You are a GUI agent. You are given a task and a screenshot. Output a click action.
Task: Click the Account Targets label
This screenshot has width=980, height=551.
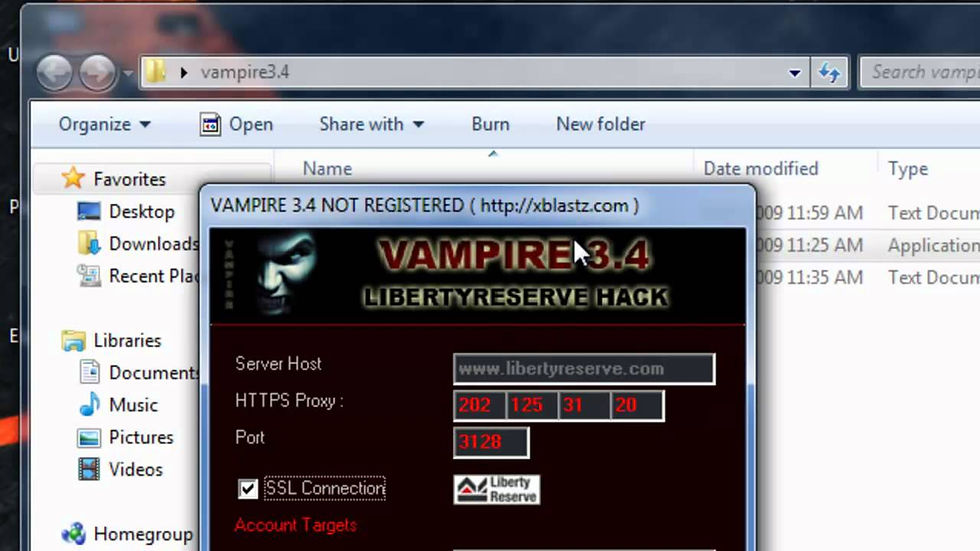tap(296, 525)
